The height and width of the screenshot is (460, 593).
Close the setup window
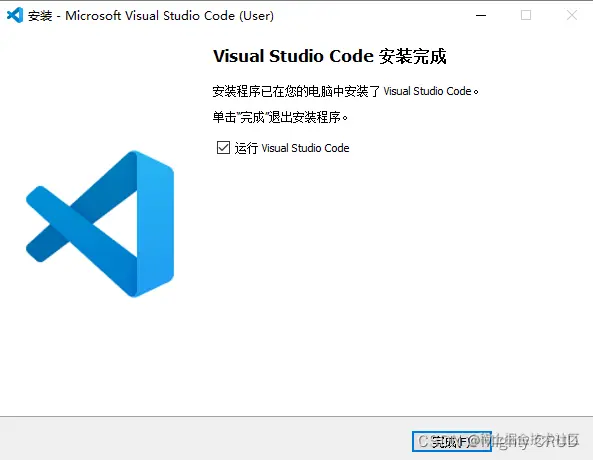click(x=571, y=16)
